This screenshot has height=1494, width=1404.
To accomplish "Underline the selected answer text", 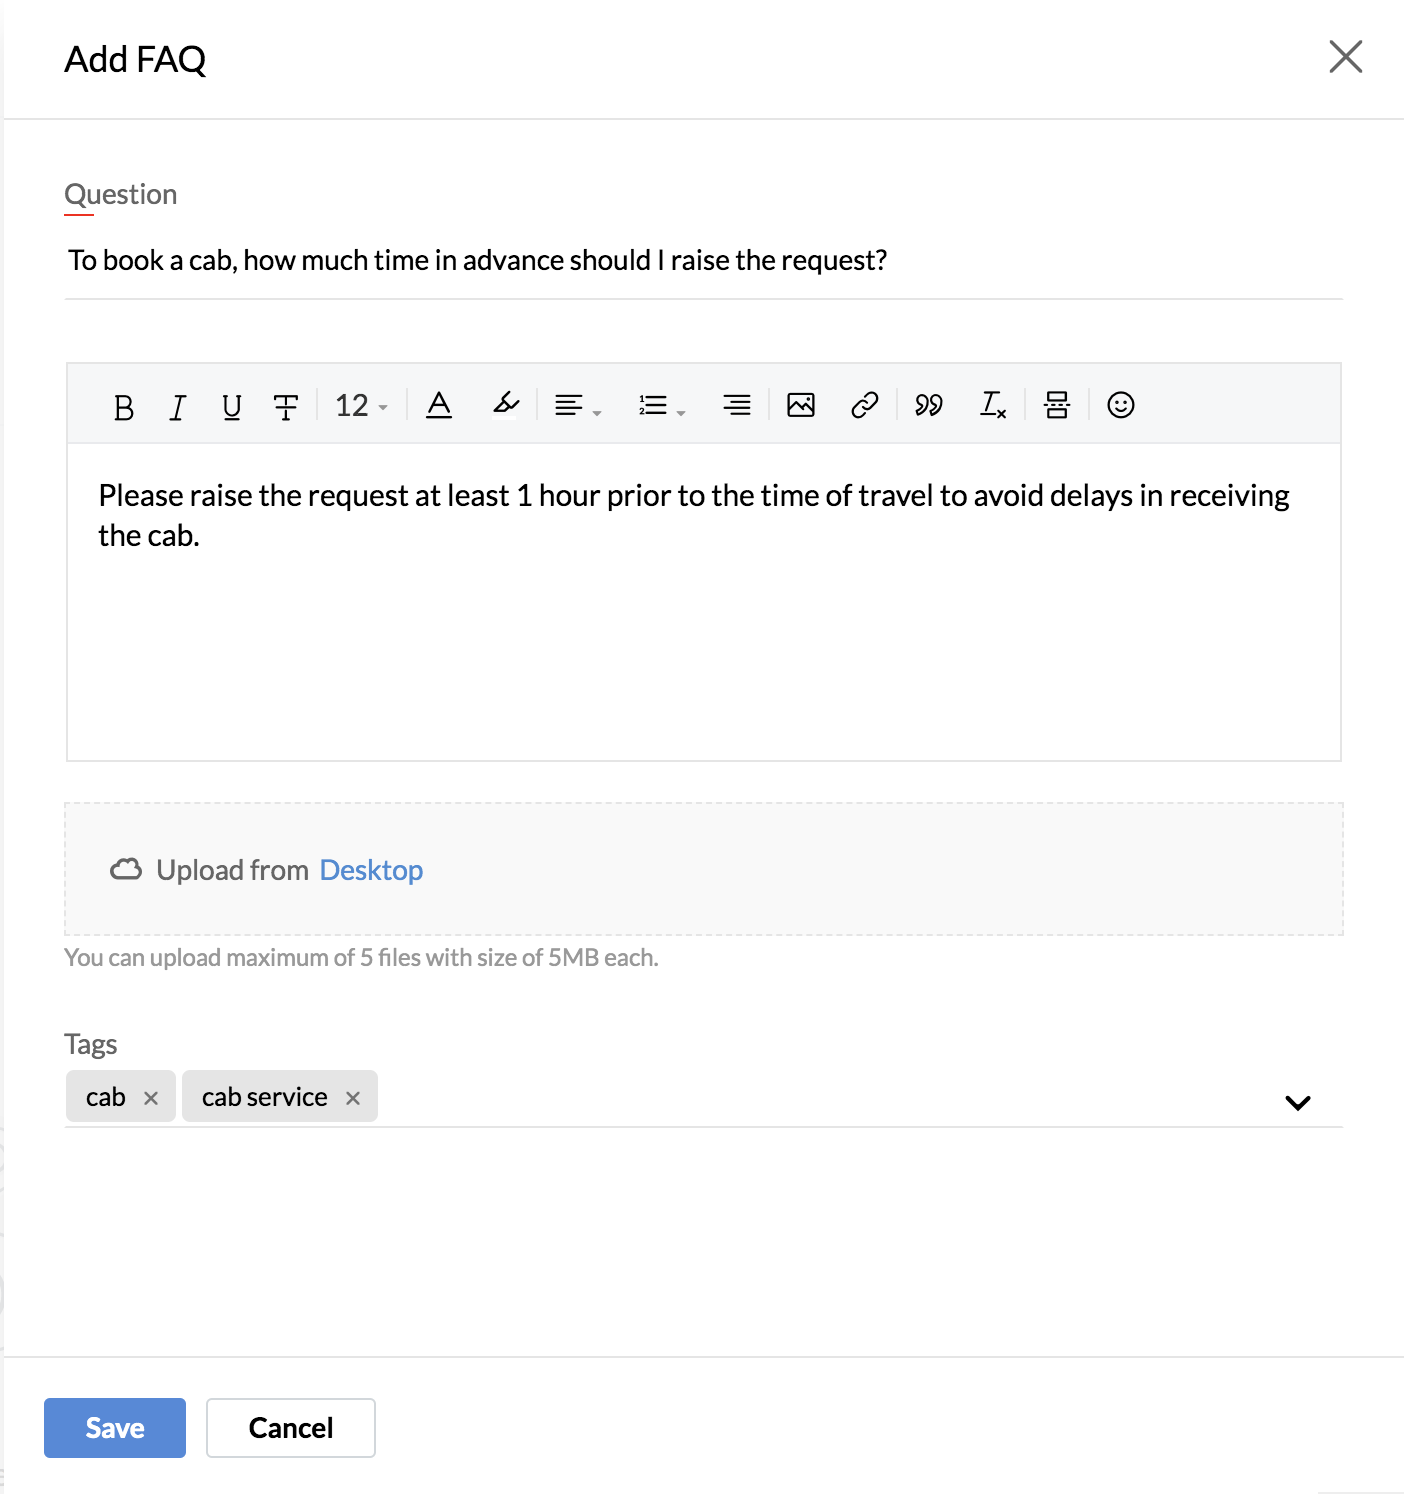I will [232, 406].
